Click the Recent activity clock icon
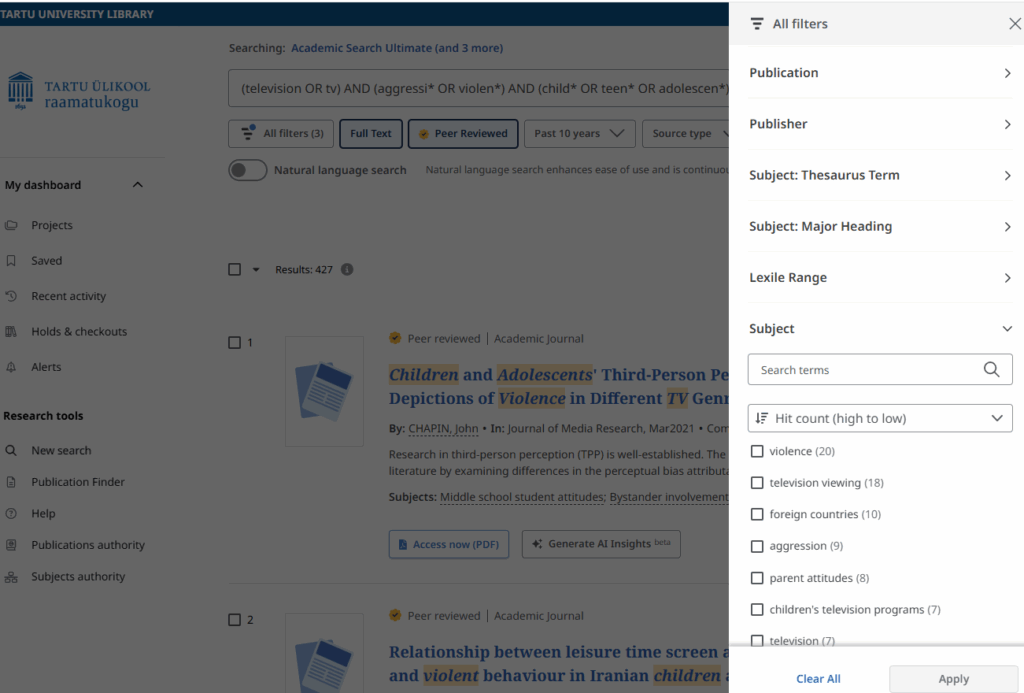The width and height of the screenshot is (1024, 693). pyautogui.click(x=11, y=297)
